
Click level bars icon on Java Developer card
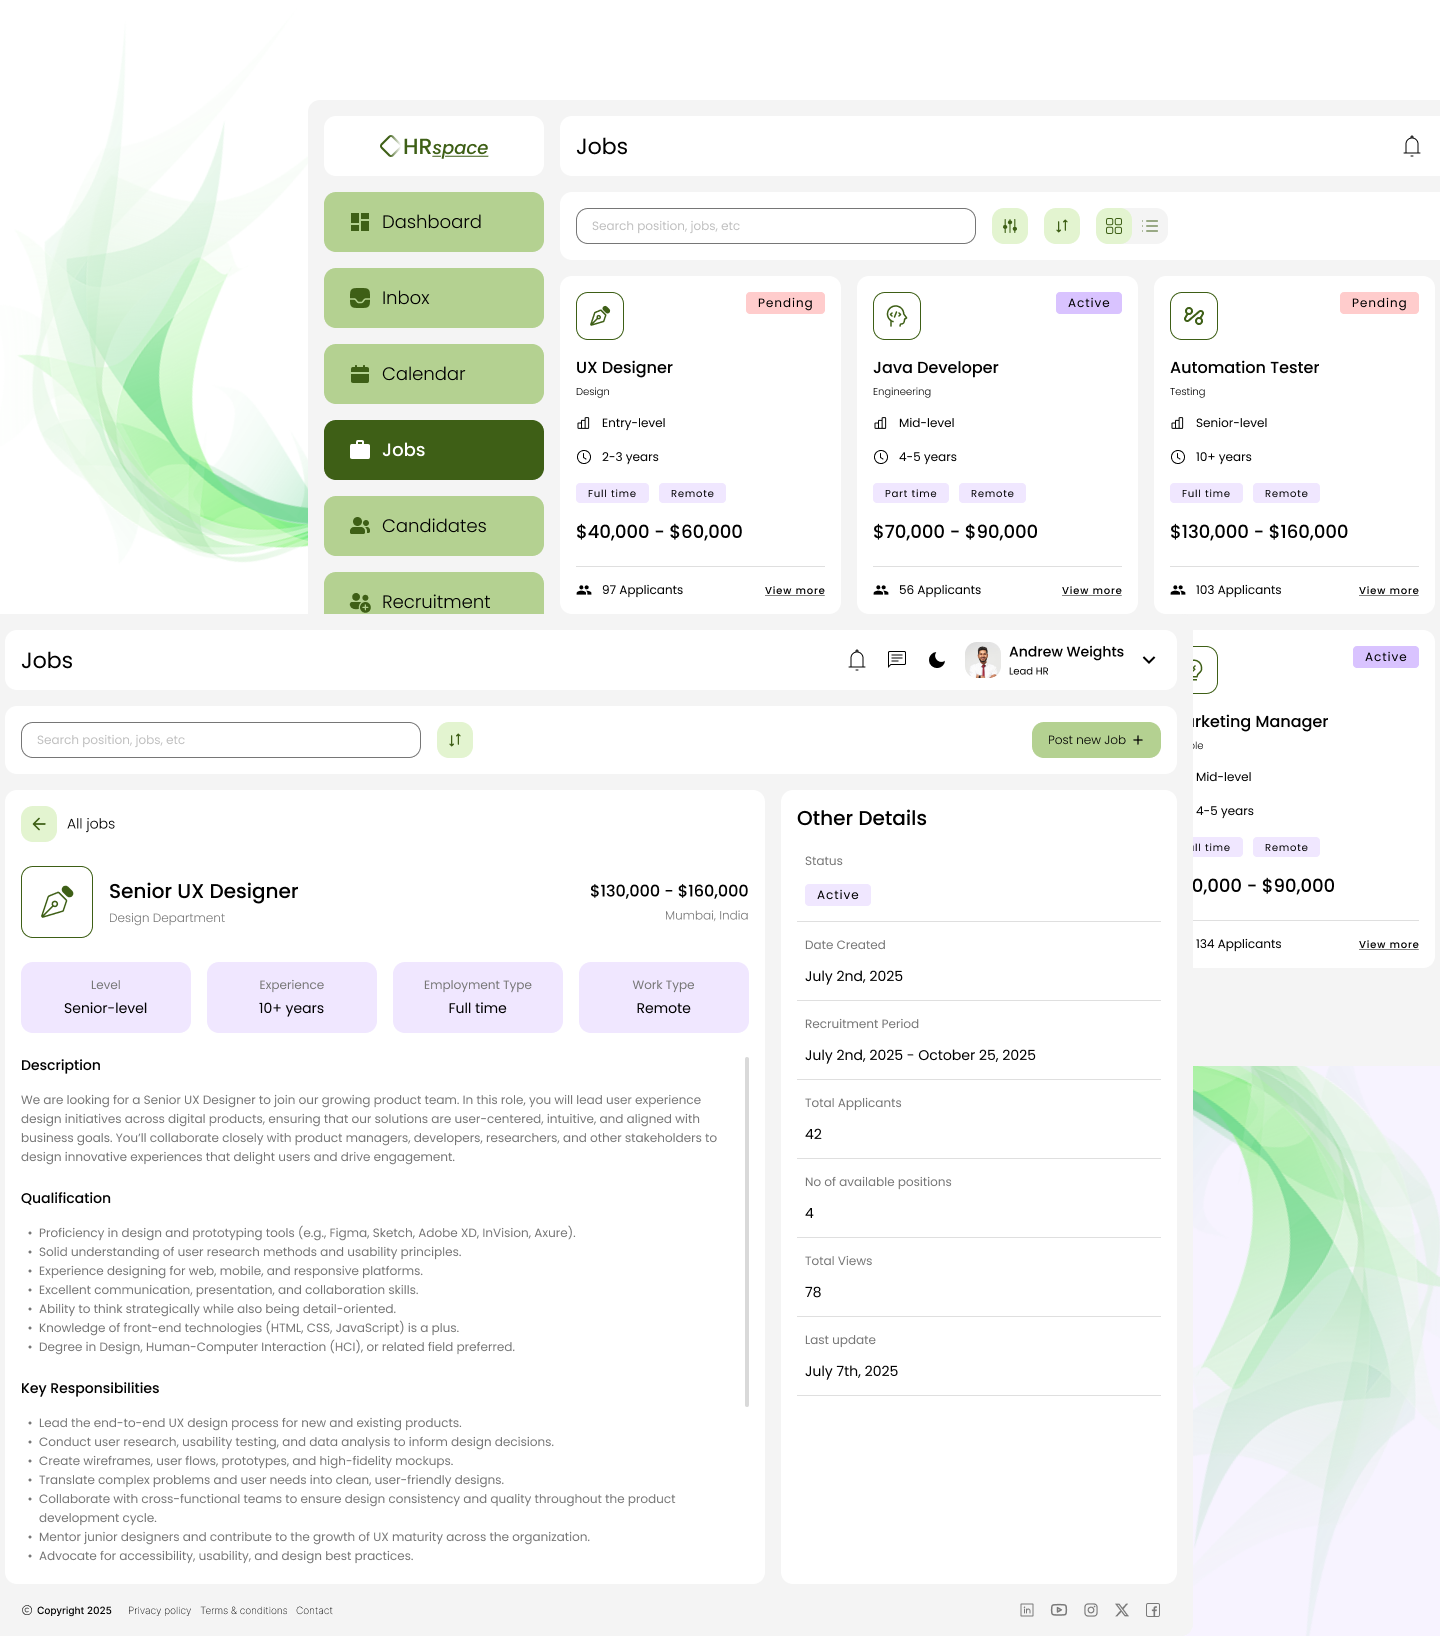pos(881,423)
